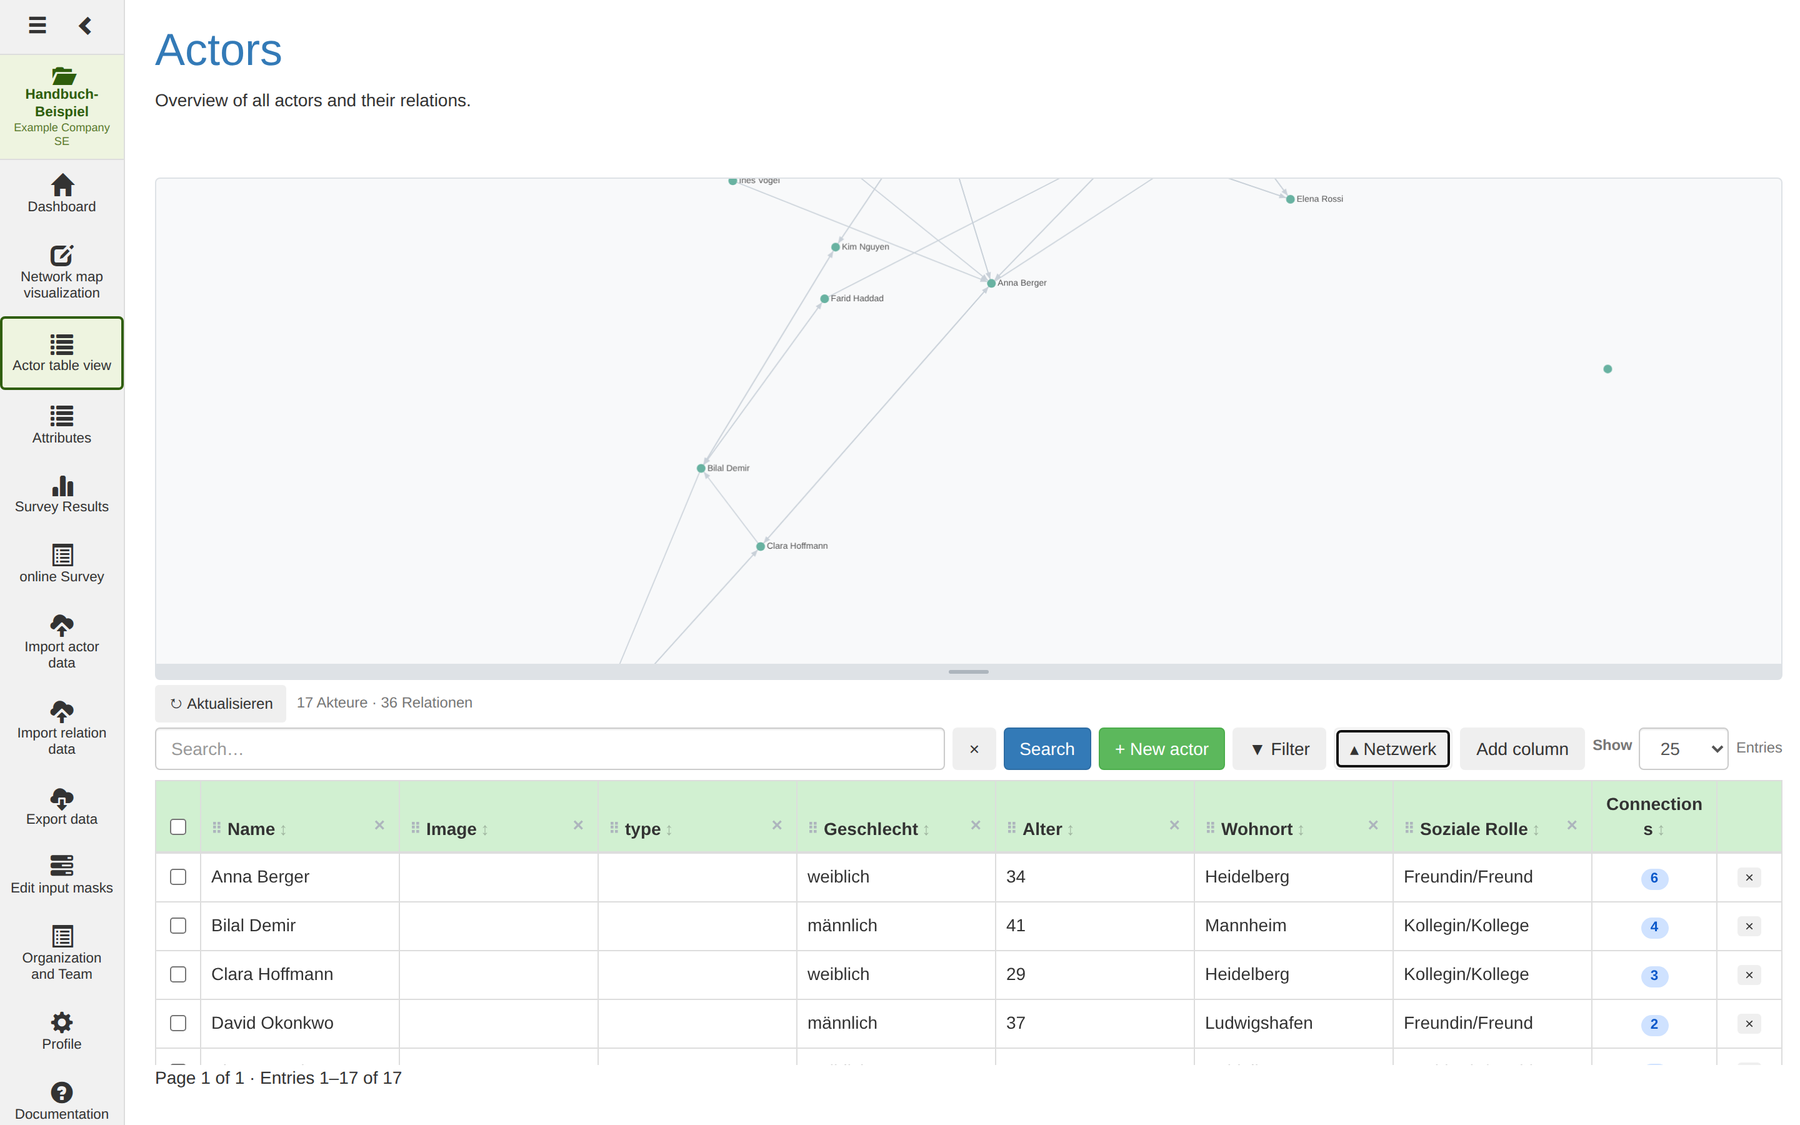Toggle the select-all checkbox in header
The width and height of the screenshot is (1800, 1125).
[178, 827]
